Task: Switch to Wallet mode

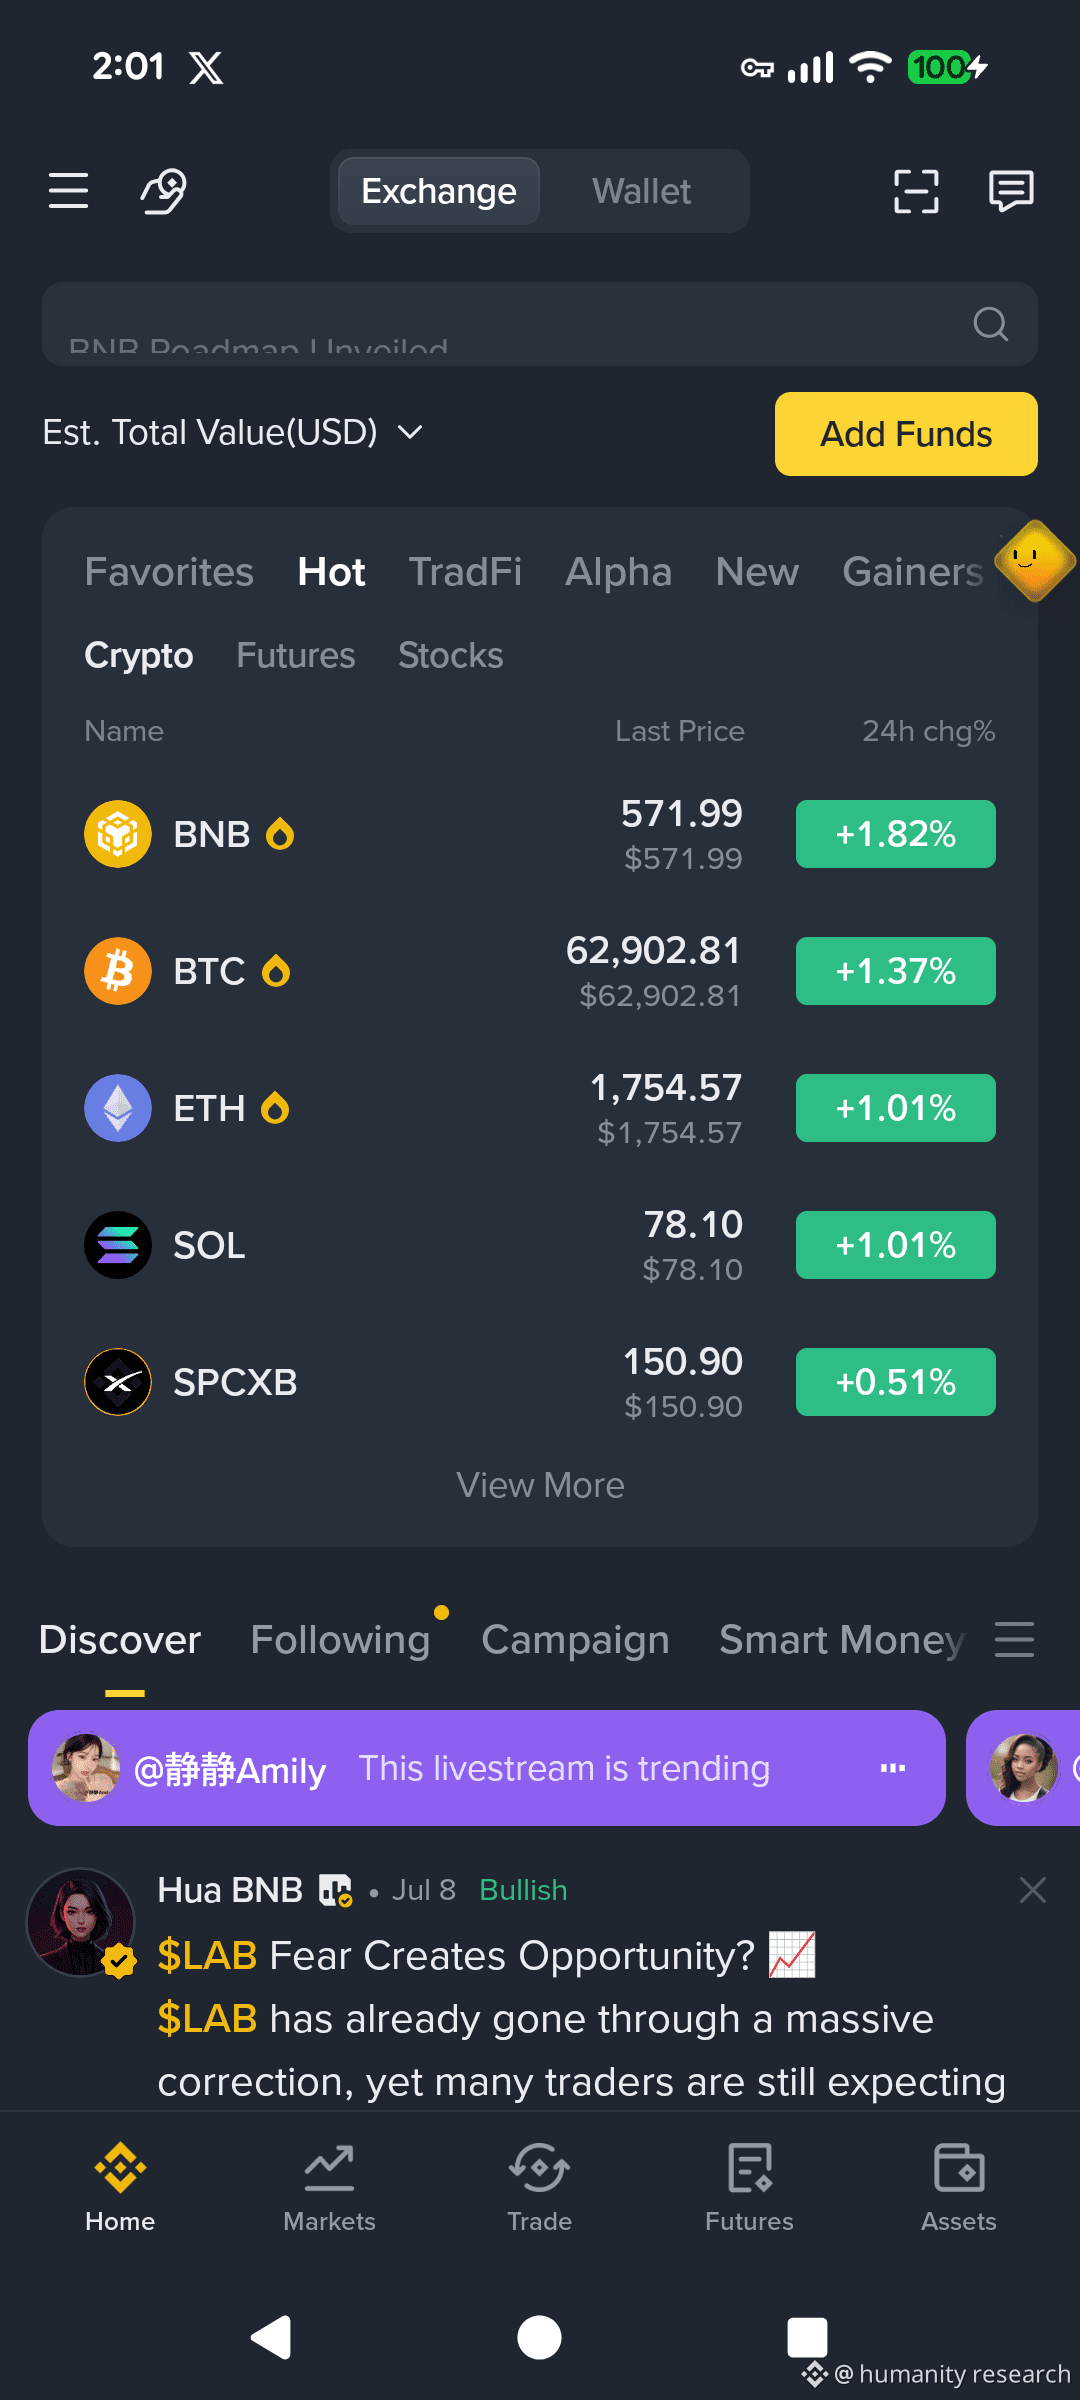Action: [641, 191]
